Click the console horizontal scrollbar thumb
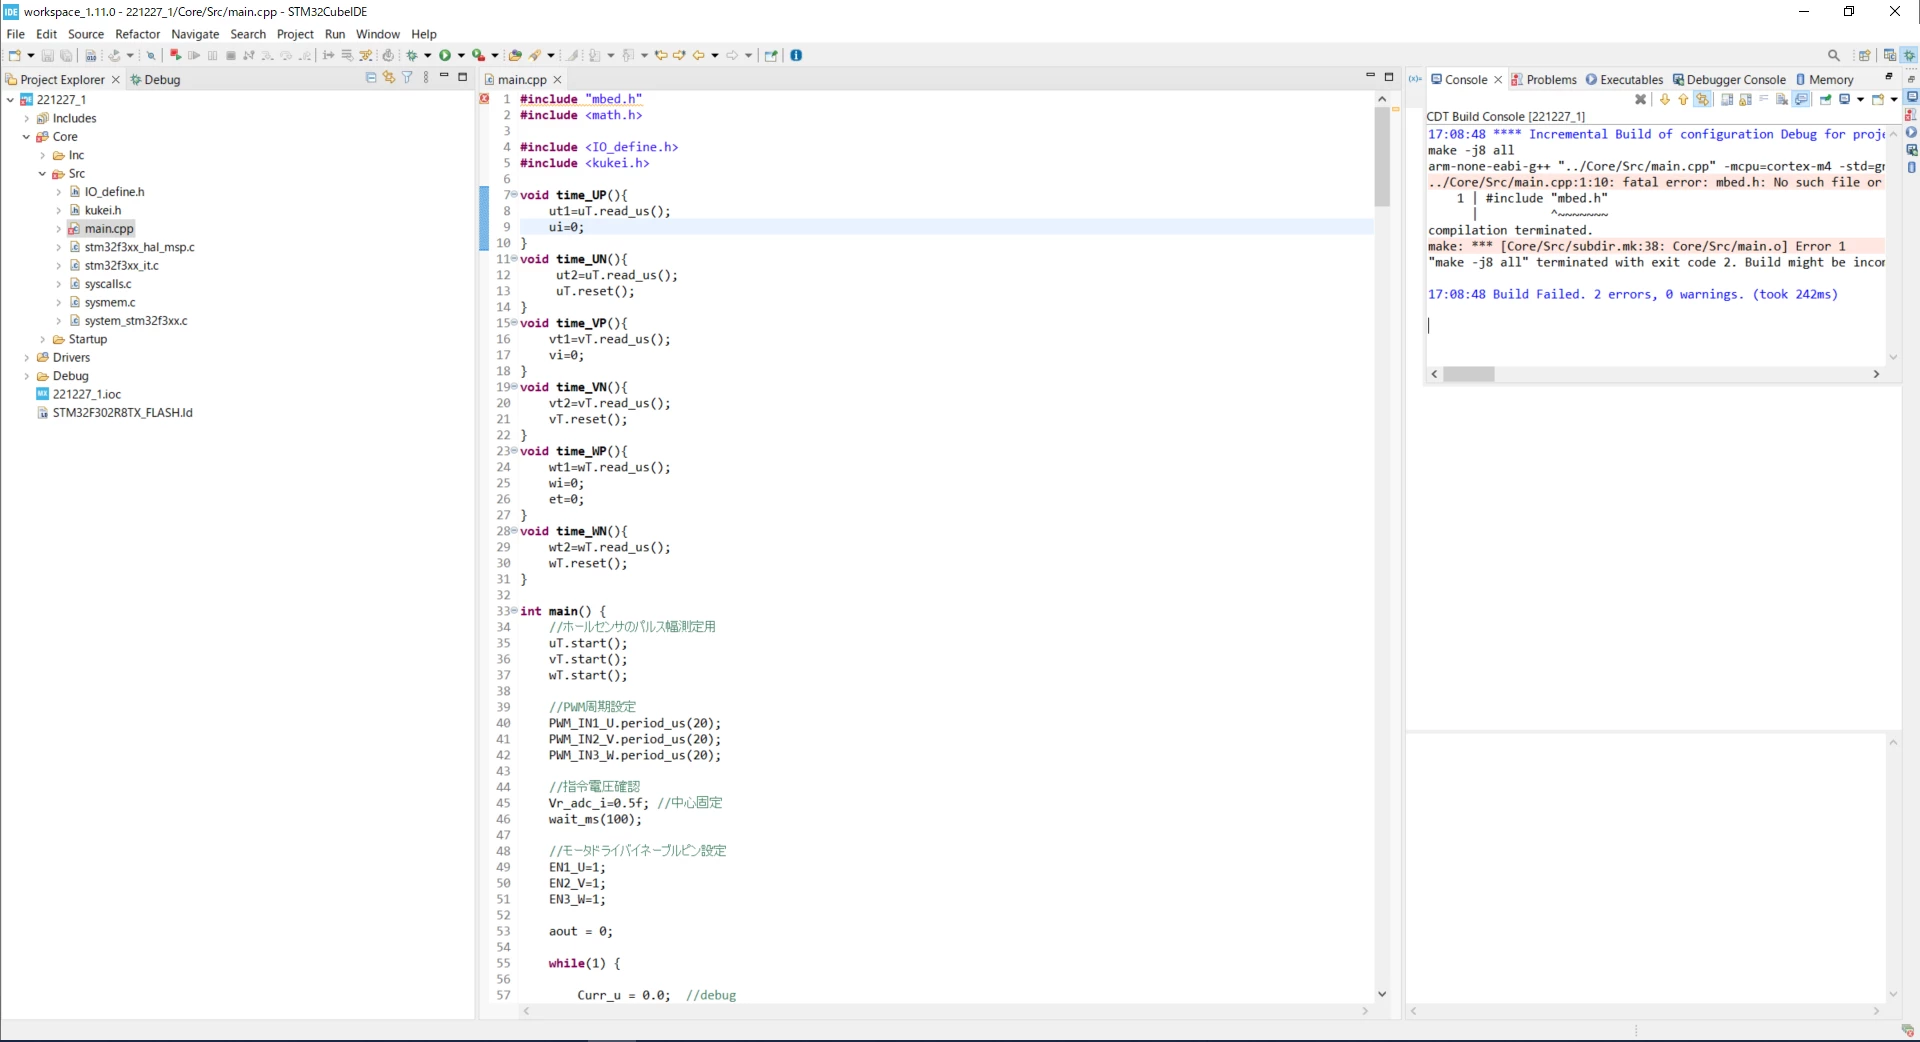The image size is (1920, 1042). [x=1468, y=374]
